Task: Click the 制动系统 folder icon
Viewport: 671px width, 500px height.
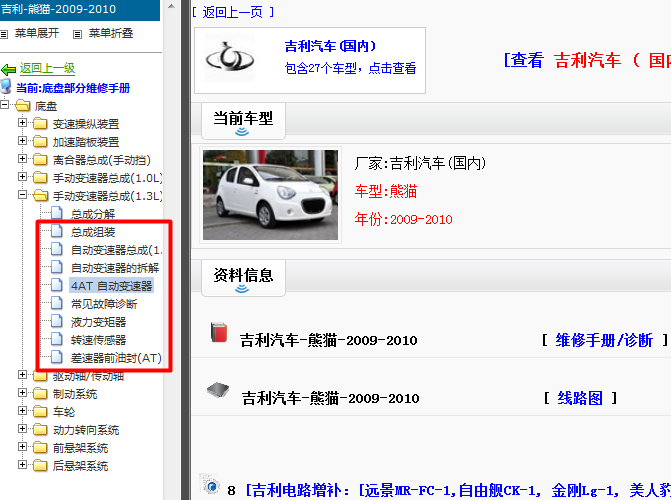Action: click(40, 393)
